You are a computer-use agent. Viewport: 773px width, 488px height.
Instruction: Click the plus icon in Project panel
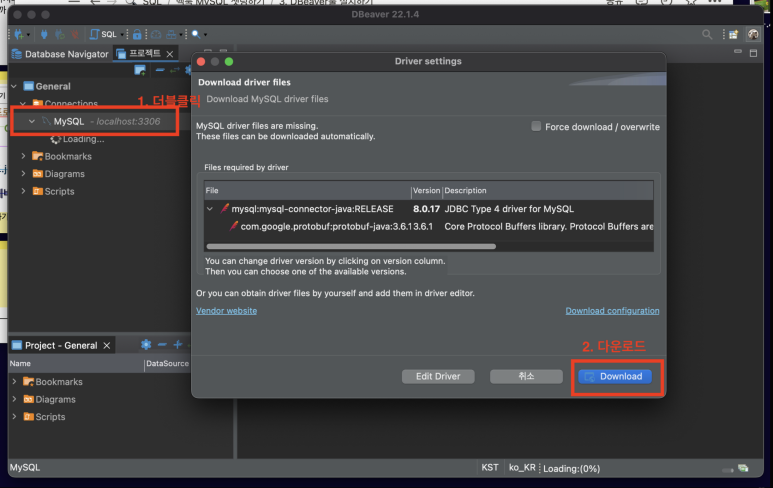177,344
